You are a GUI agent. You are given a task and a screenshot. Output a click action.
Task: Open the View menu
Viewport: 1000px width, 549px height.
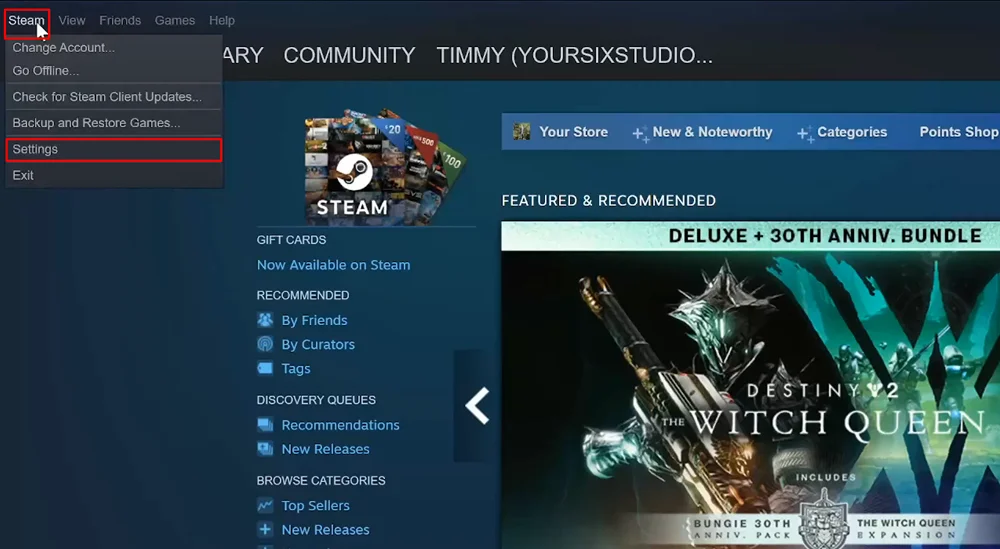(72, 20)
